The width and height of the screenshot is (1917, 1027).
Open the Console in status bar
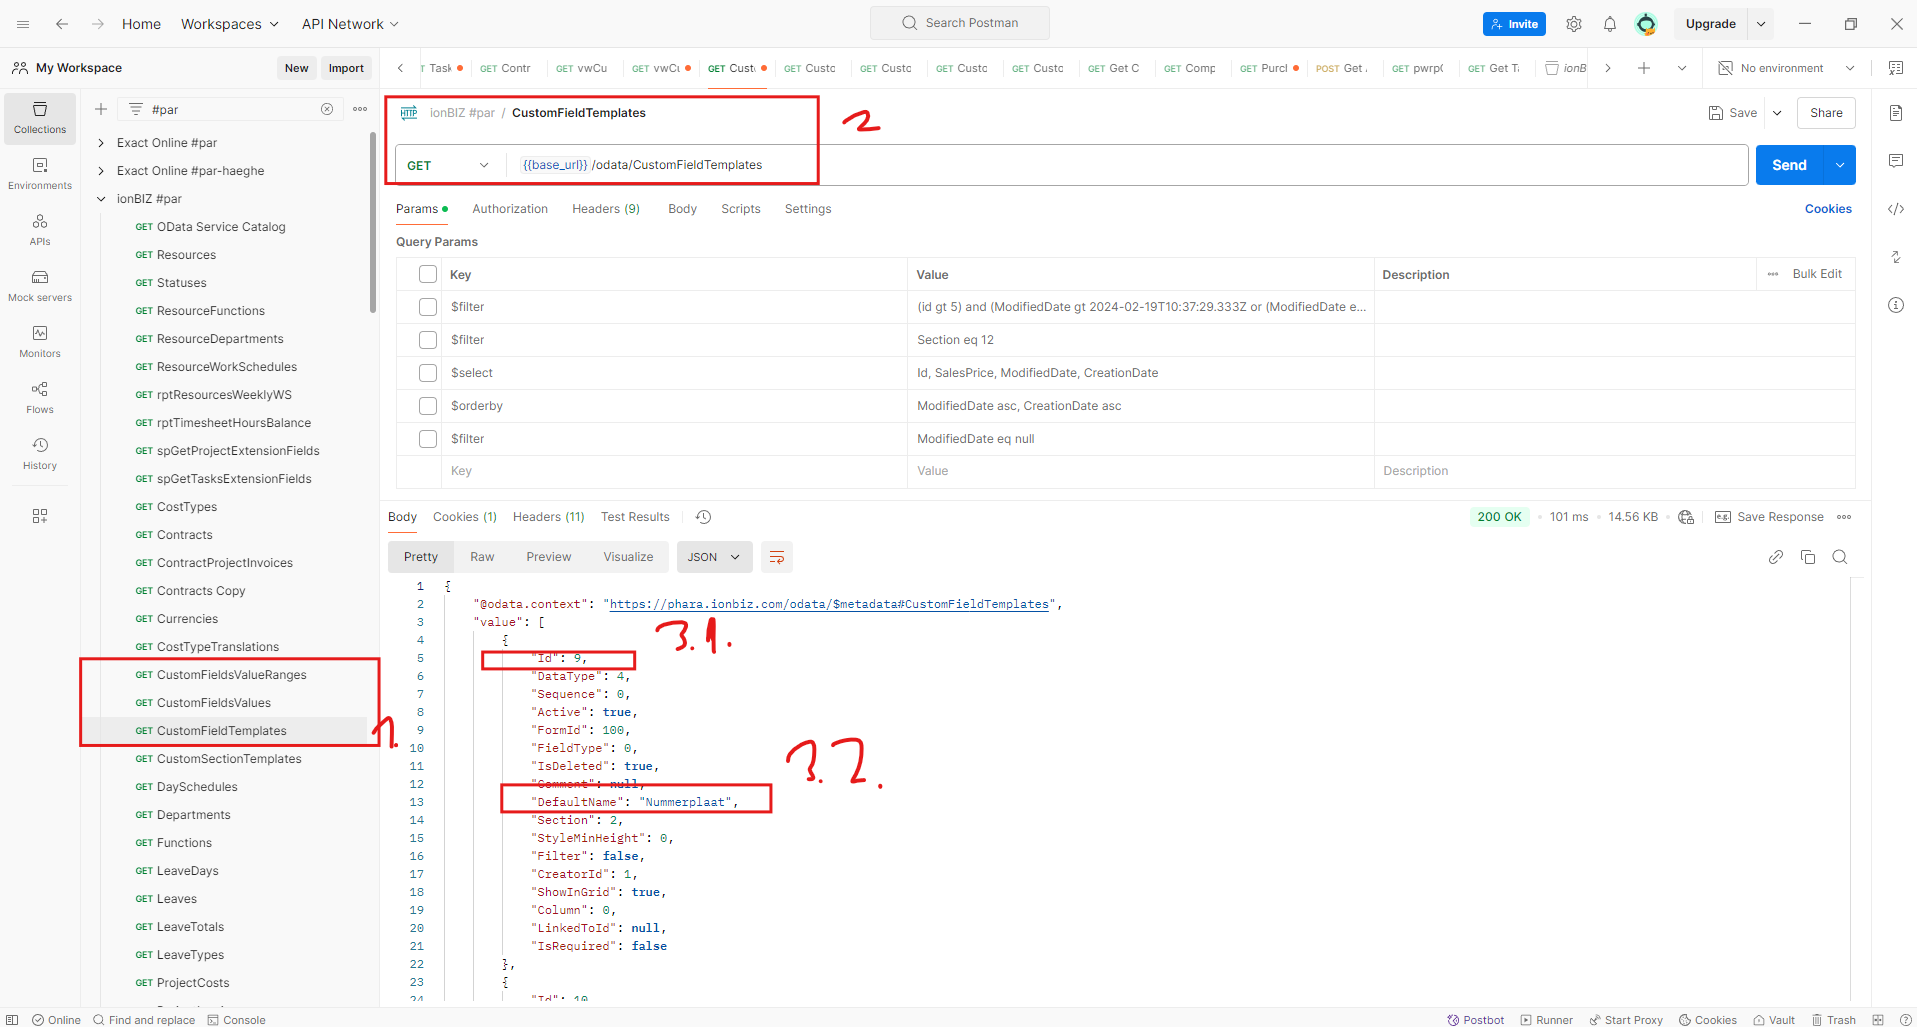pos(237,1020)
